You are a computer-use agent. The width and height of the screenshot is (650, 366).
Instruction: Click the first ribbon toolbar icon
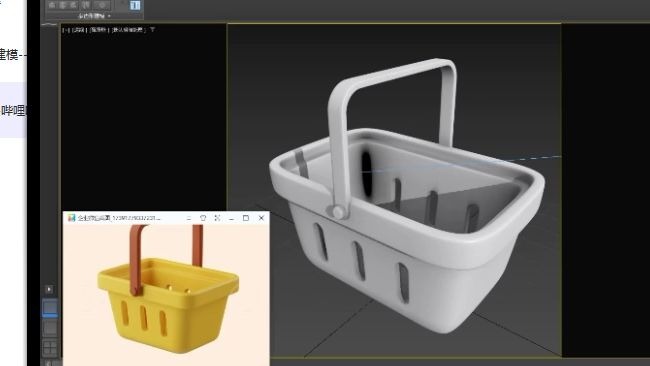pyautogui.click(x=52, y=5)
